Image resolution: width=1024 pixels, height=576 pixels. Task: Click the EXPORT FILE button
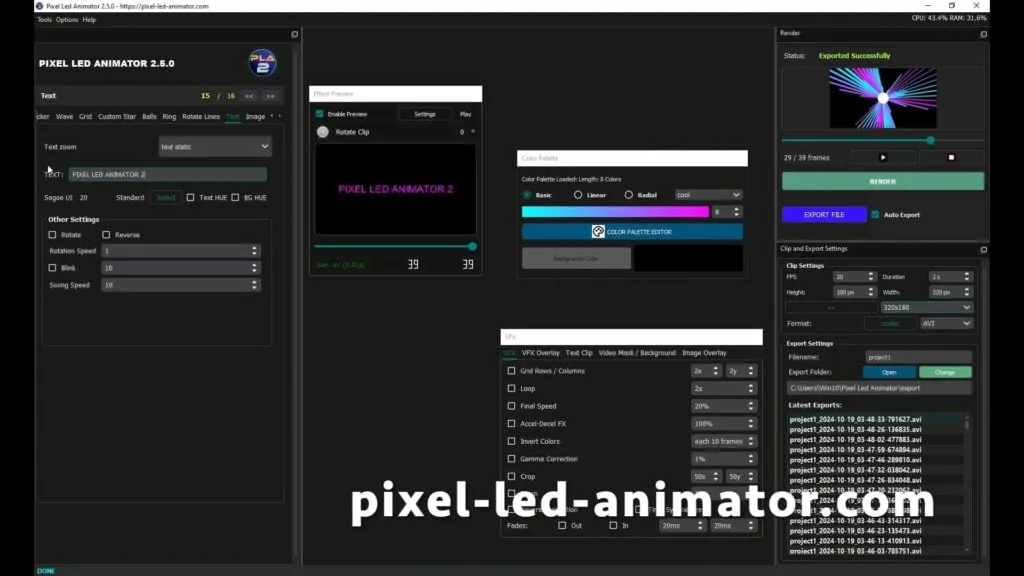pyautogui.click(x=824, y=214)
